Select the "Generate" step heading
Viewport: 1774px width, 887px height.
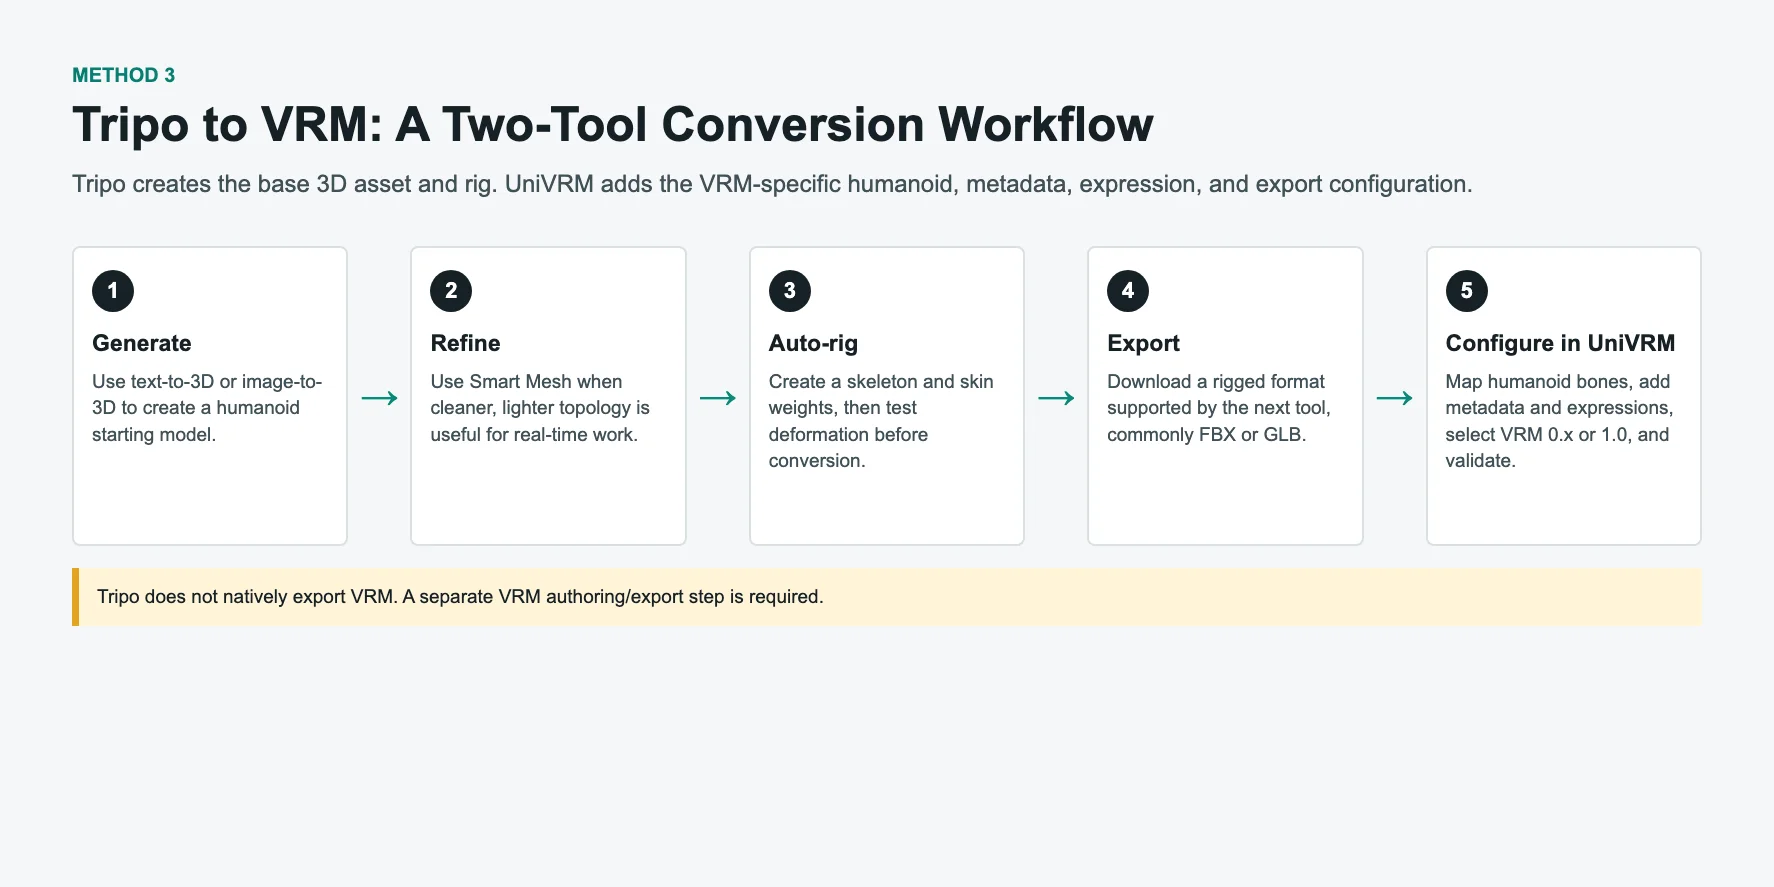[x=142, y=343]
